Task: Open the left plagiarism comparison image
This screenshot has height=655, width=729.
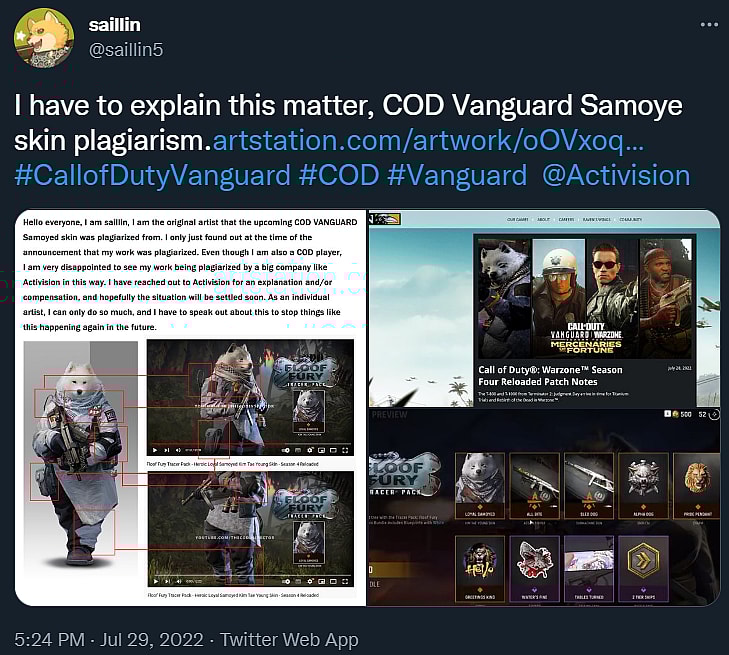Action: point(191,408)
